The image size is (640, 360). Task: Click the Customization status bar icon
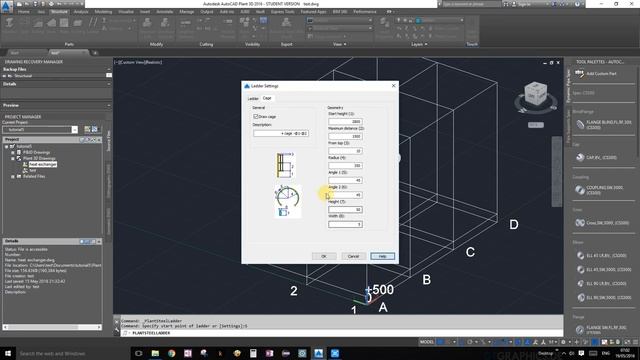coord(636,342)
